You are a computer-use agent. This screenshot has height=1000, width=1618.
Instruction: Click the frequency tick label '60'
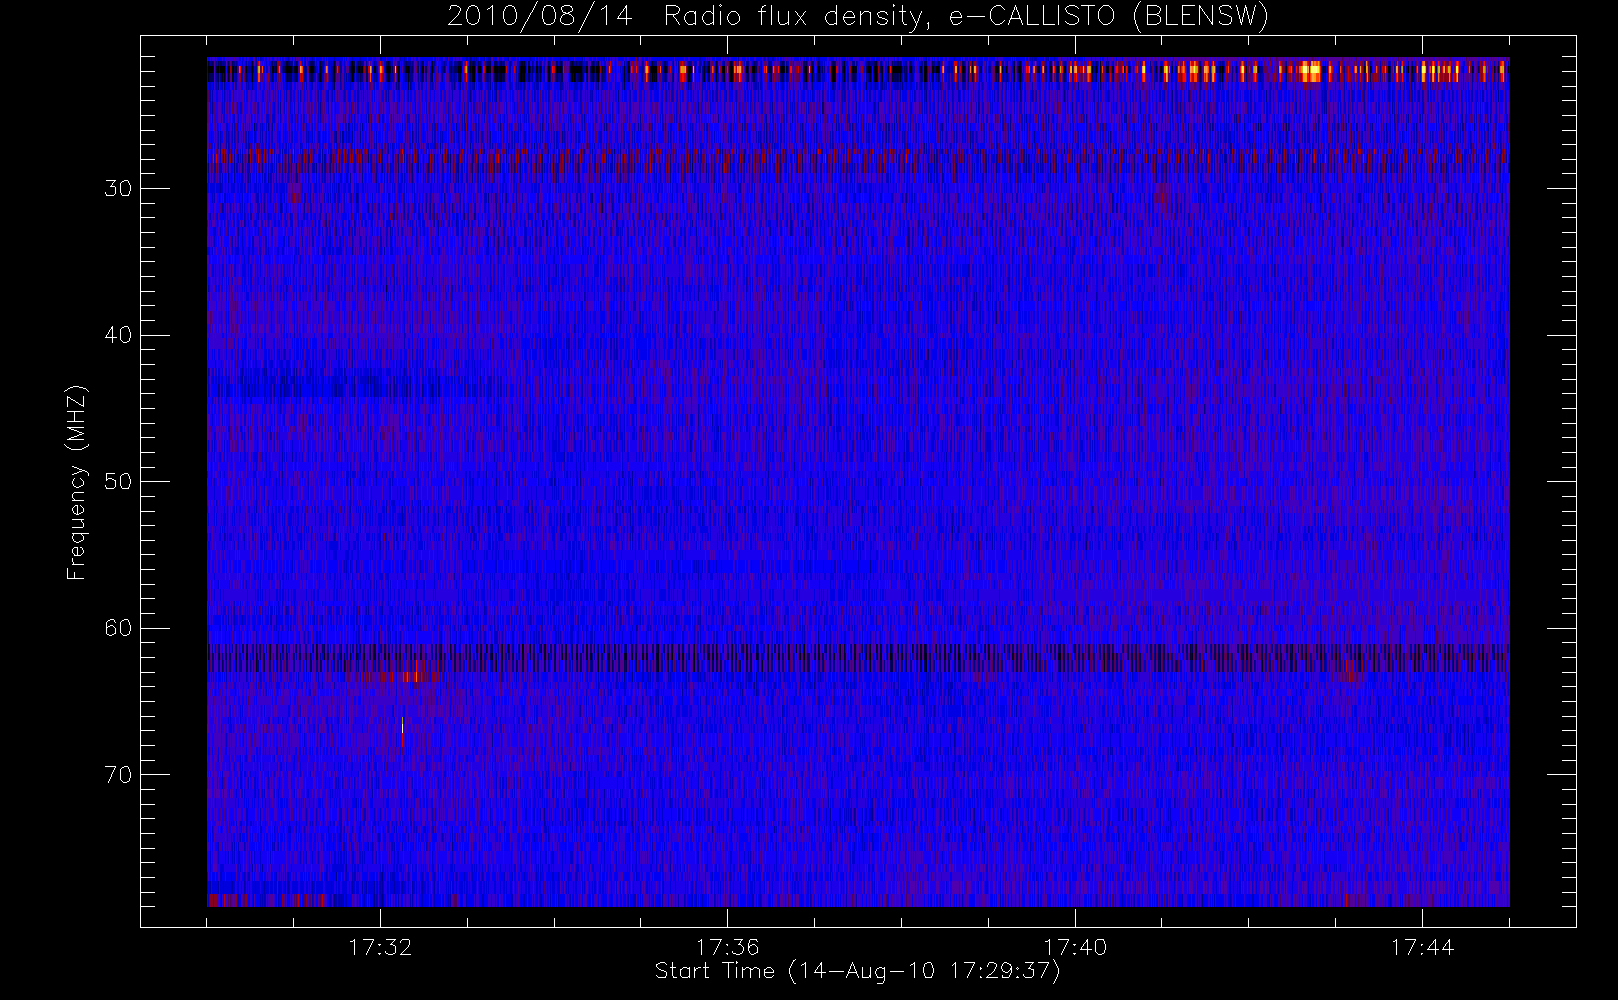coord(117,628)
